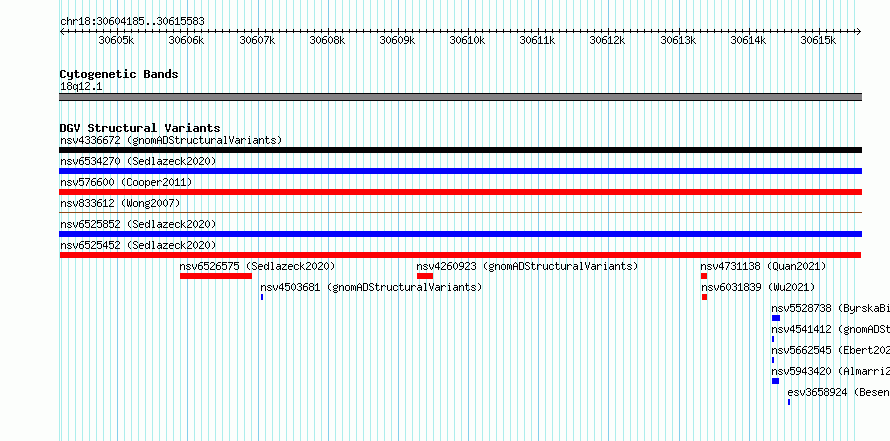
Task: Open the nsv576600 (Cooper2011) label
Action: 126,182
